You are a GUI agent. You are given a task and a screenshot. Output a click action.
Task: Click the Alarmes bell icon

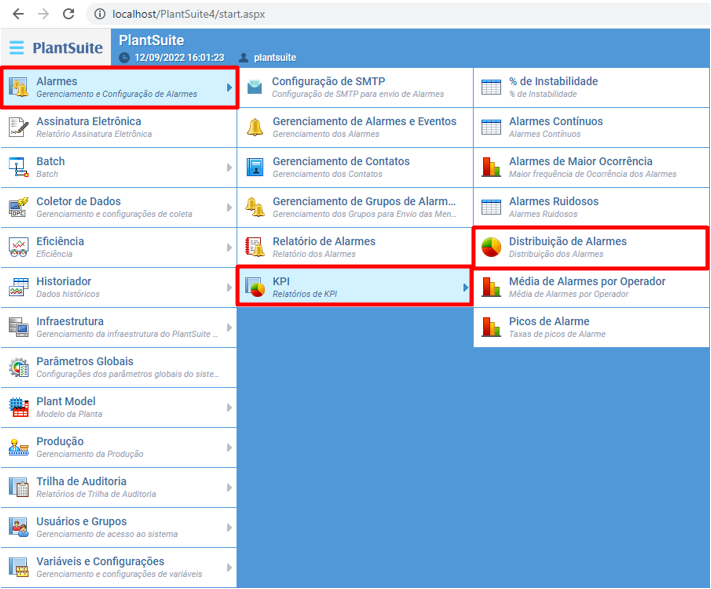(19, 87)
